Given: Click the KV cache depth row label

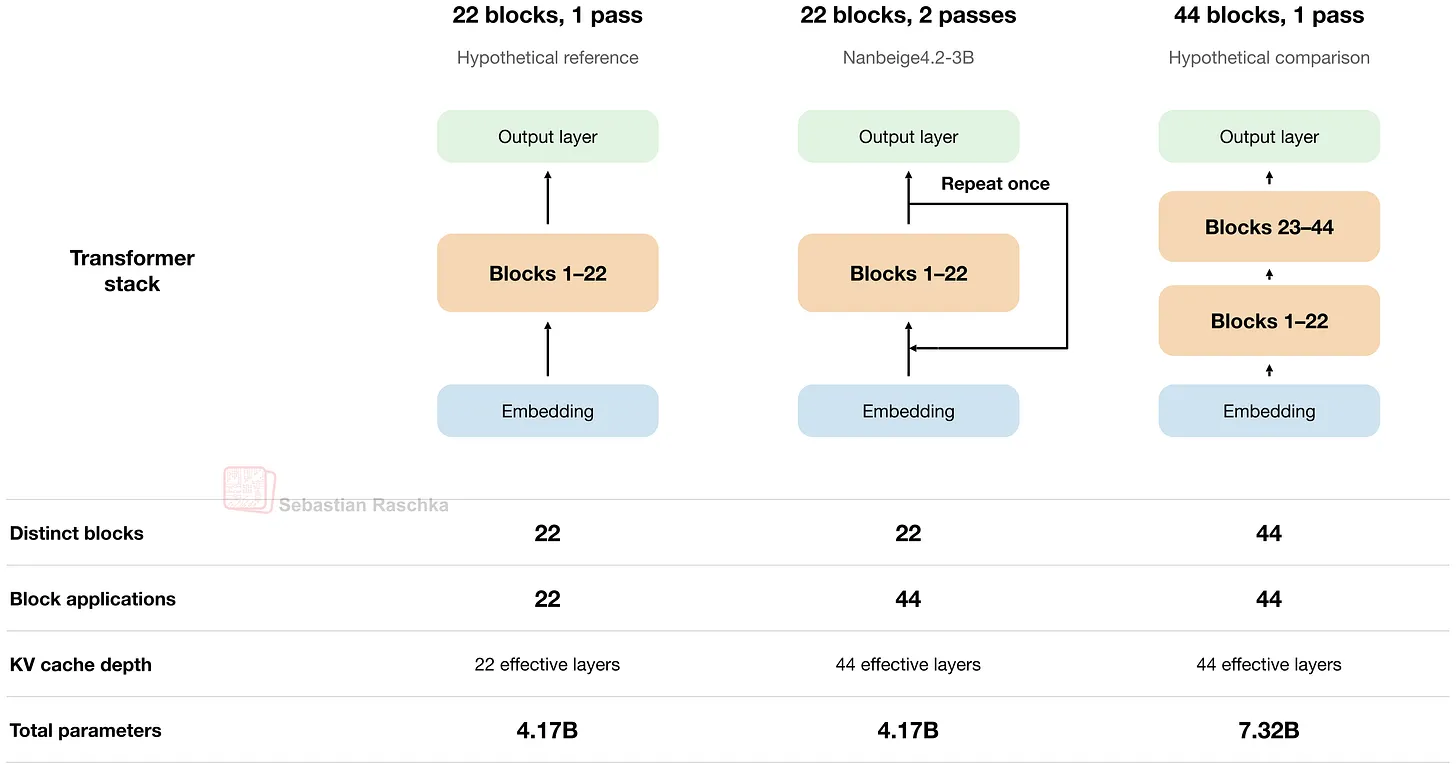Looking at the screenshot, I should tap(81, 665).
